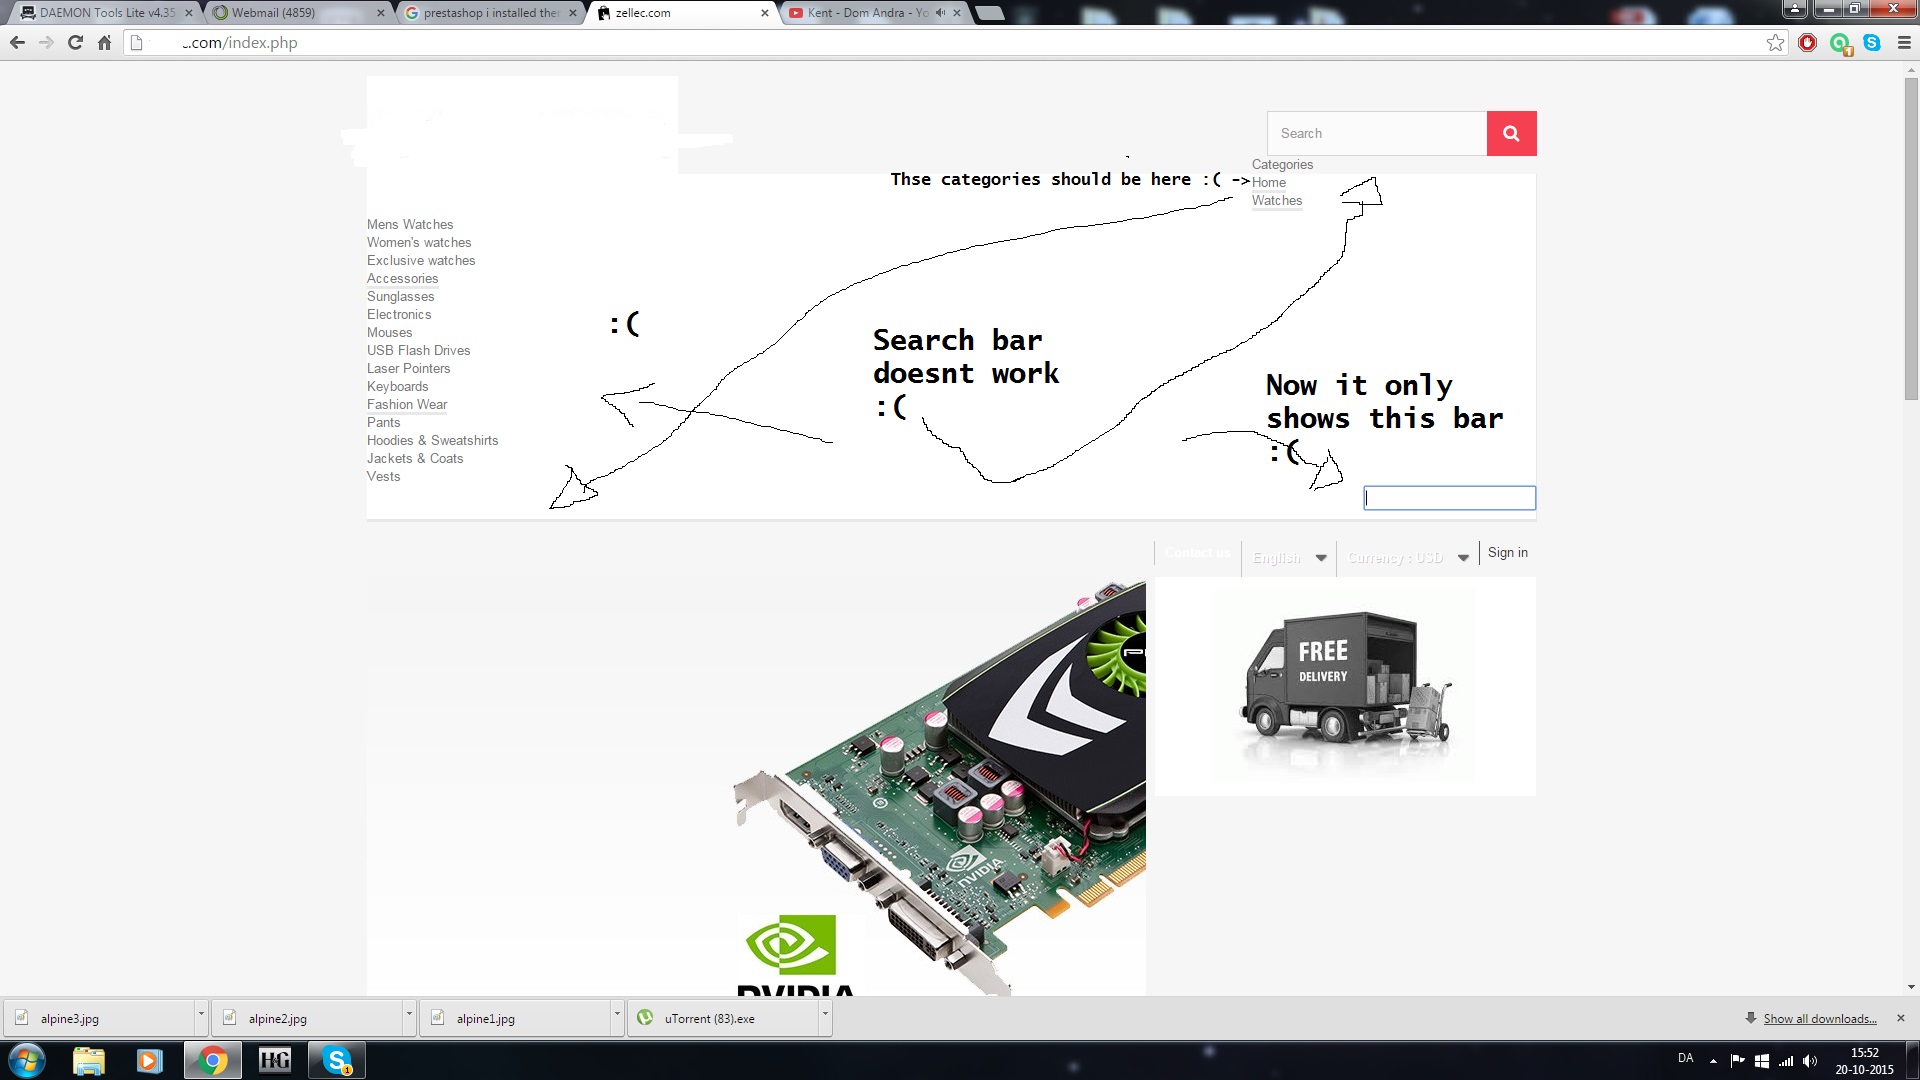Close the downloads bar
Image resolution: width=1920 pixels, height=1080 pixels.
(1901, 1018)
